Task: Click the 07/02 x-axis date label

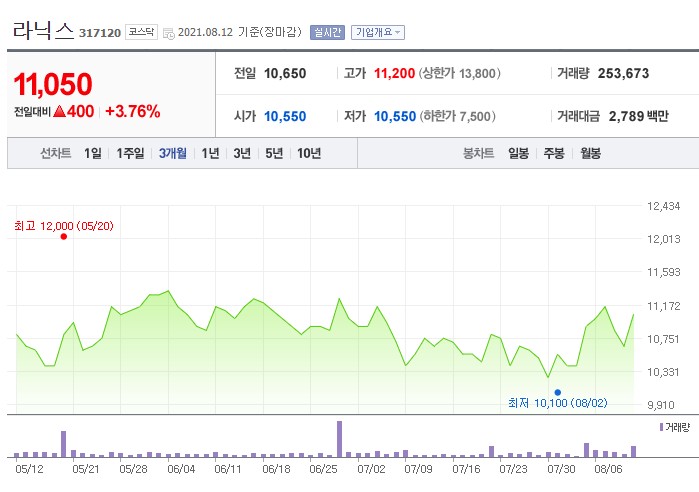Action: click(371, 469)
